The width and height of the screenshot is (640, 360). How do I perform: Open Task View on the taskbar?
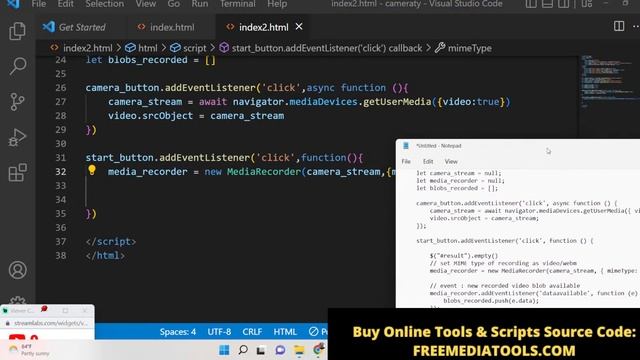pos(260,351)
